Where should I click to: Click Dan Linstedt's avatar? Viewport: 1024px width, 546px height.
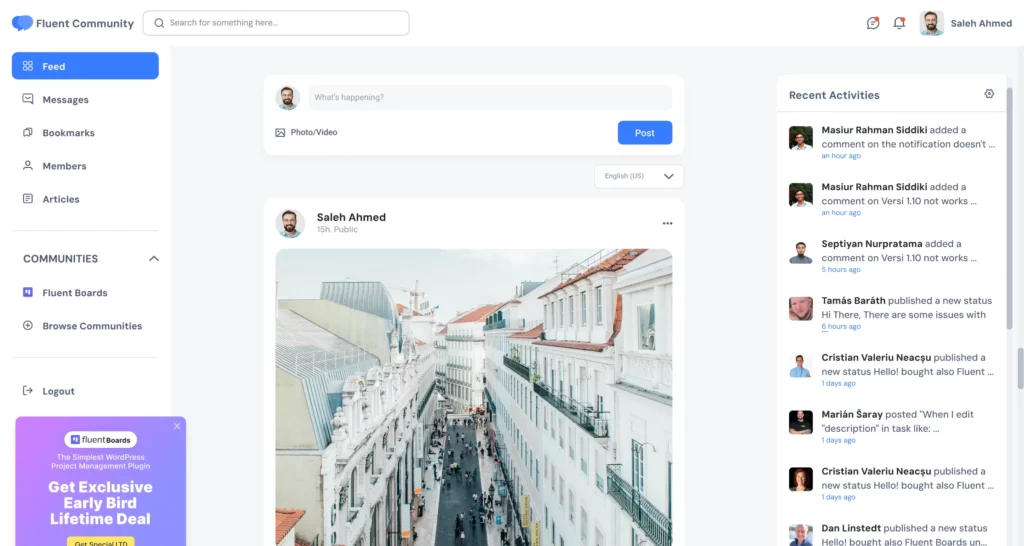pos(801,535)
